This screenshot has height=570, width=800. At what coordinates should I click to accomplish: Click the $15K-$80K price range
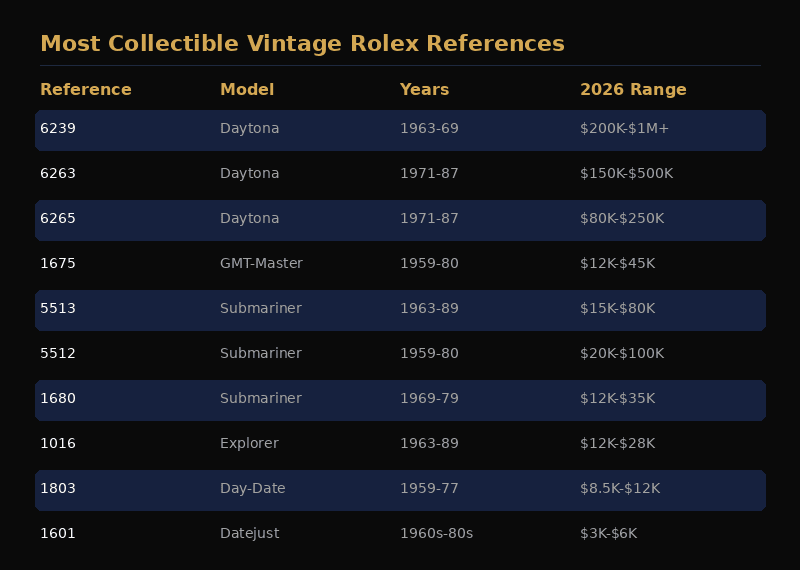point(617,308)
